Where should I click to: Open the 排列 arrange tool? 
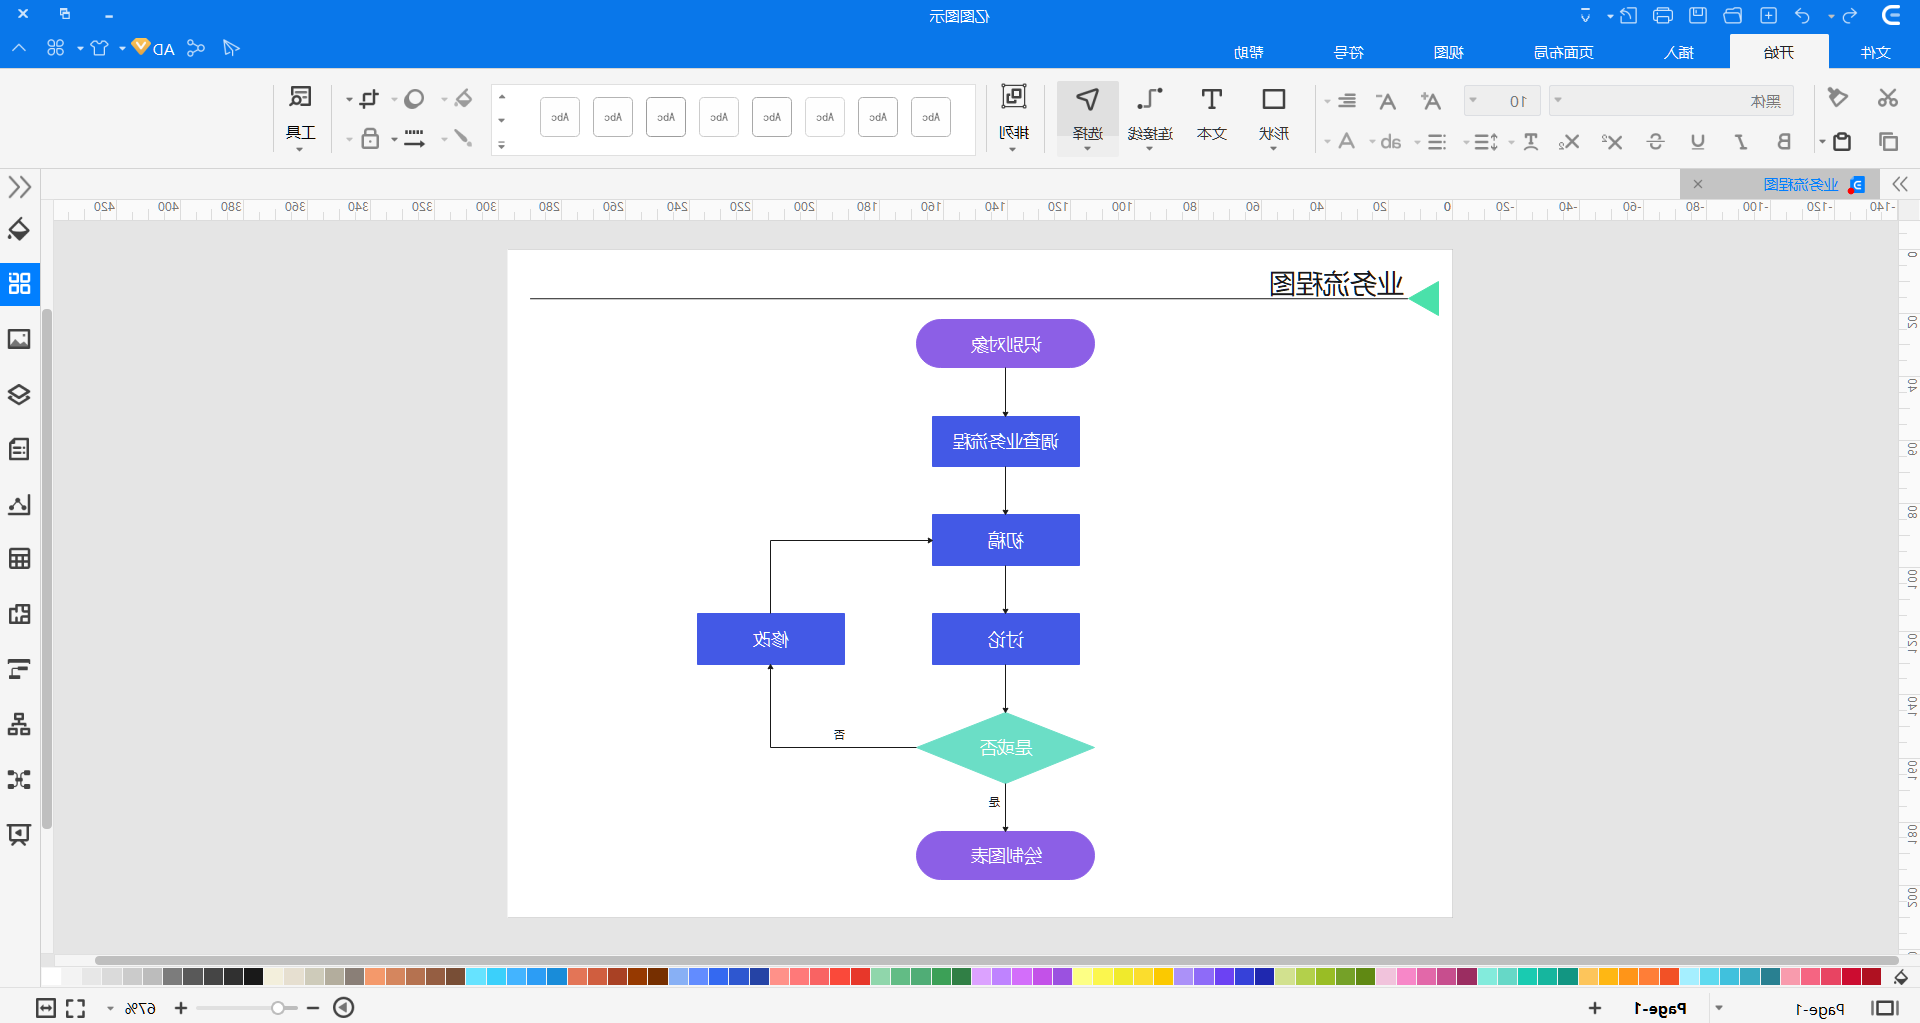1014,116
